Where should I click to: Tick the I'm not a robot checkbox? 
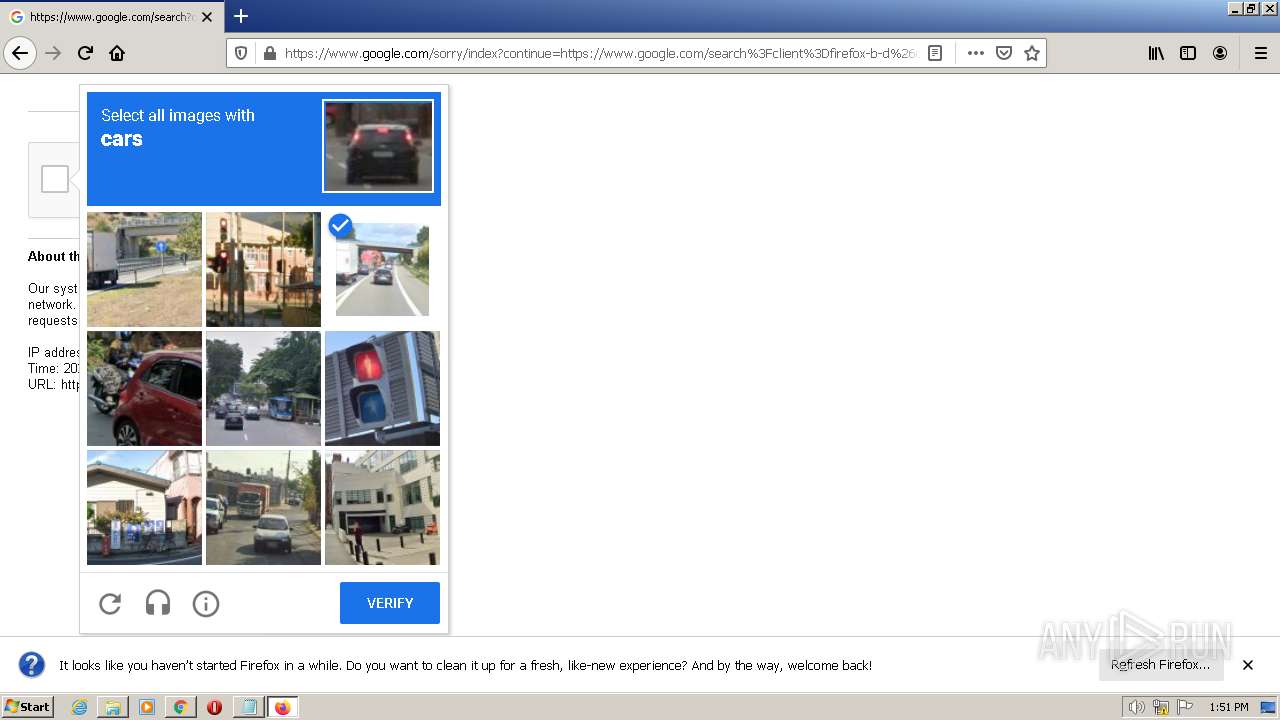(55, 179)
